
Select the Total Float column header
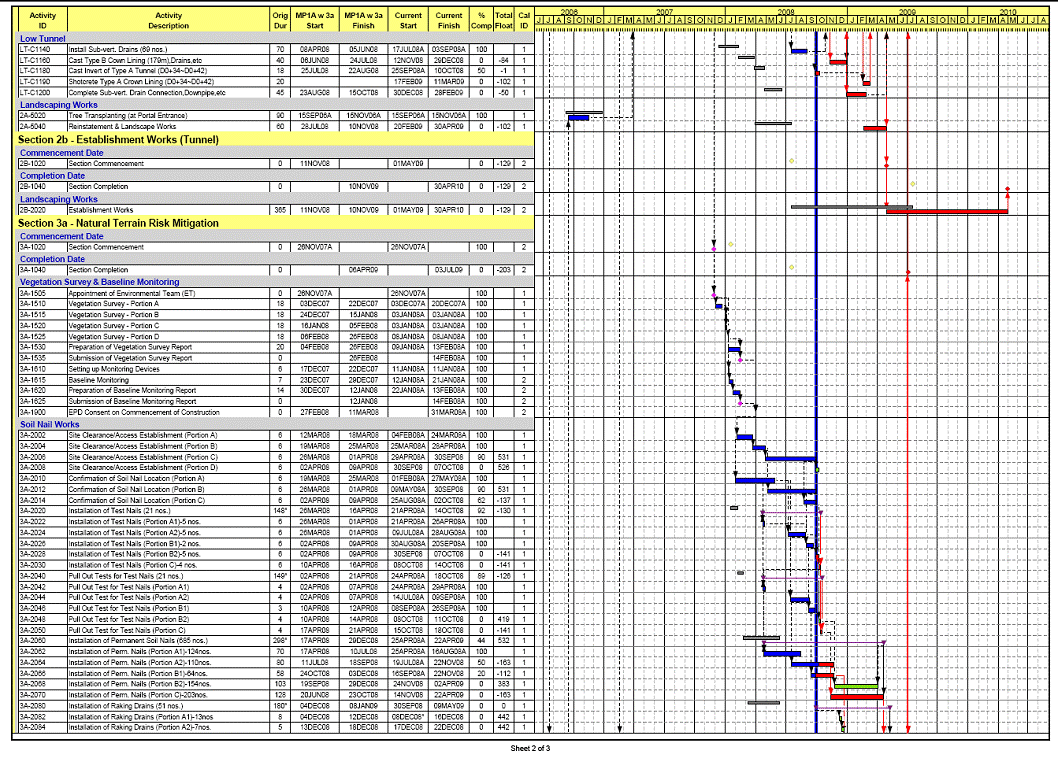coord(504,20)
